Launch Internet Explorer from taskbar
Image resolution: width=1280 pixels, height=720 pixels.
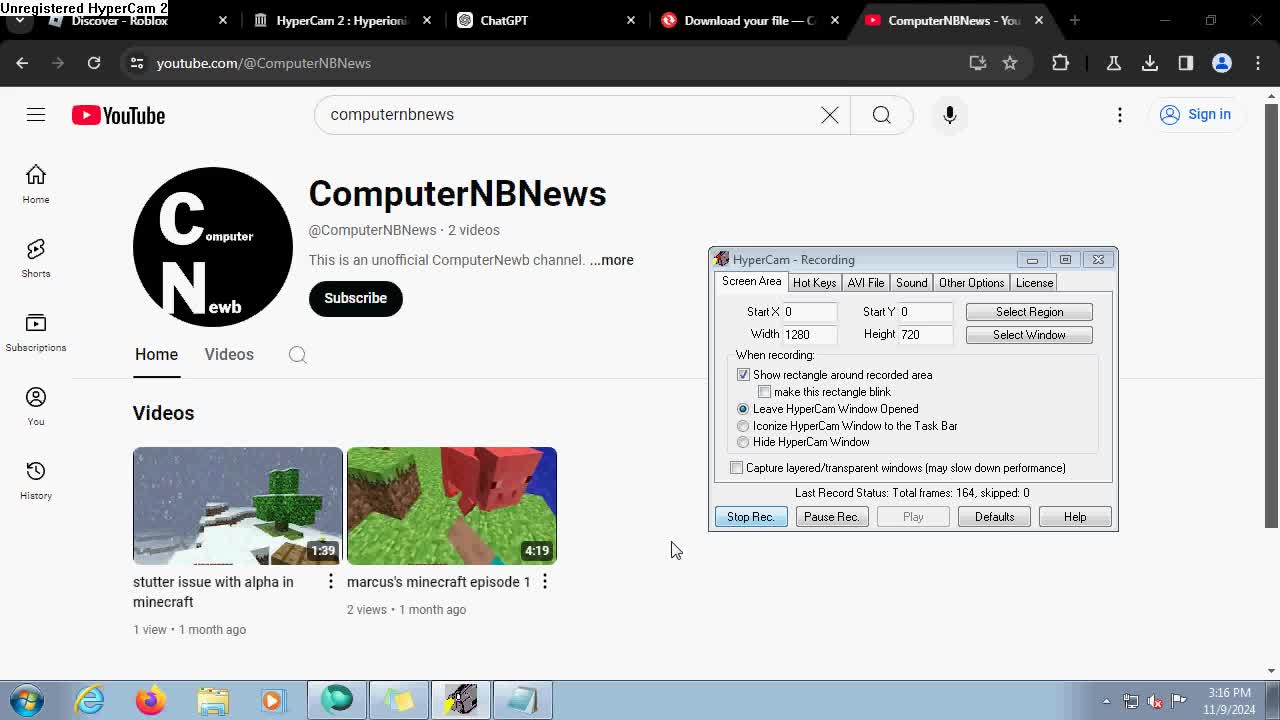pyautogui.click(x=90, y=700)
